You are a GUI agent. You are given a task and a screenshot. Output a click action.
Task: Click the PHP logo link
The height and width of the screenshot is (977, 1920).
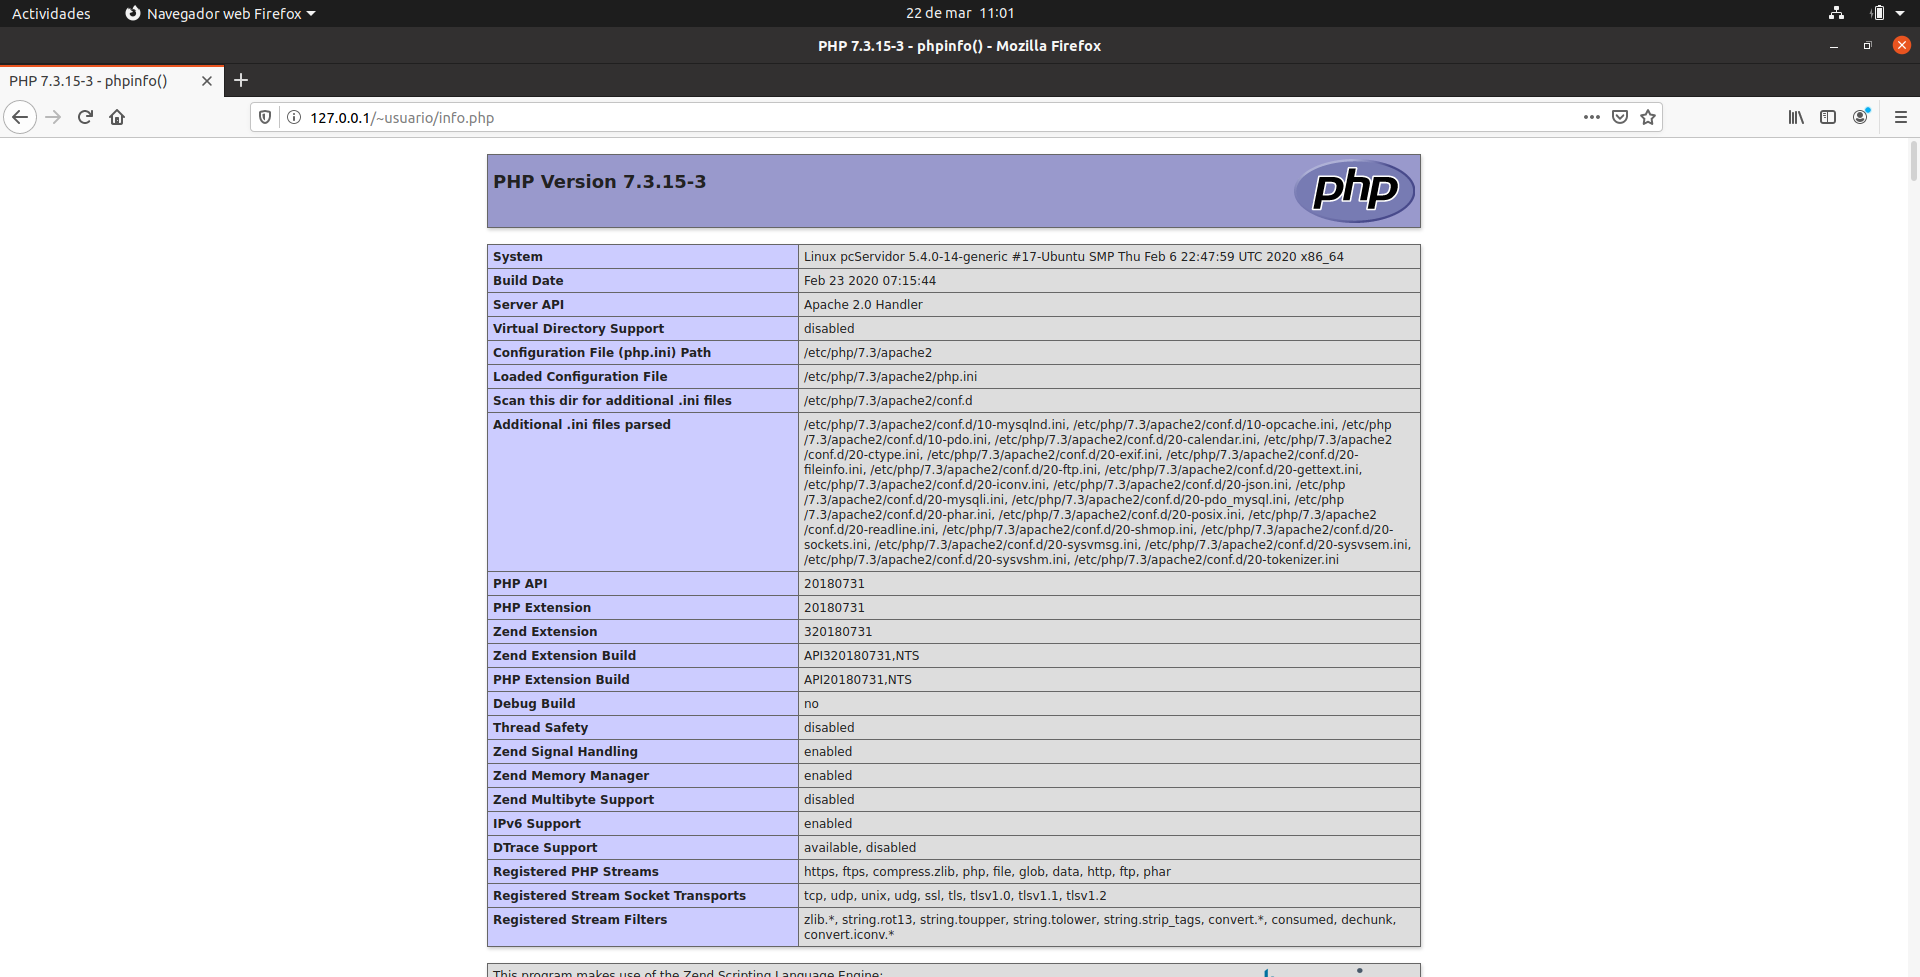[1354, 190]
